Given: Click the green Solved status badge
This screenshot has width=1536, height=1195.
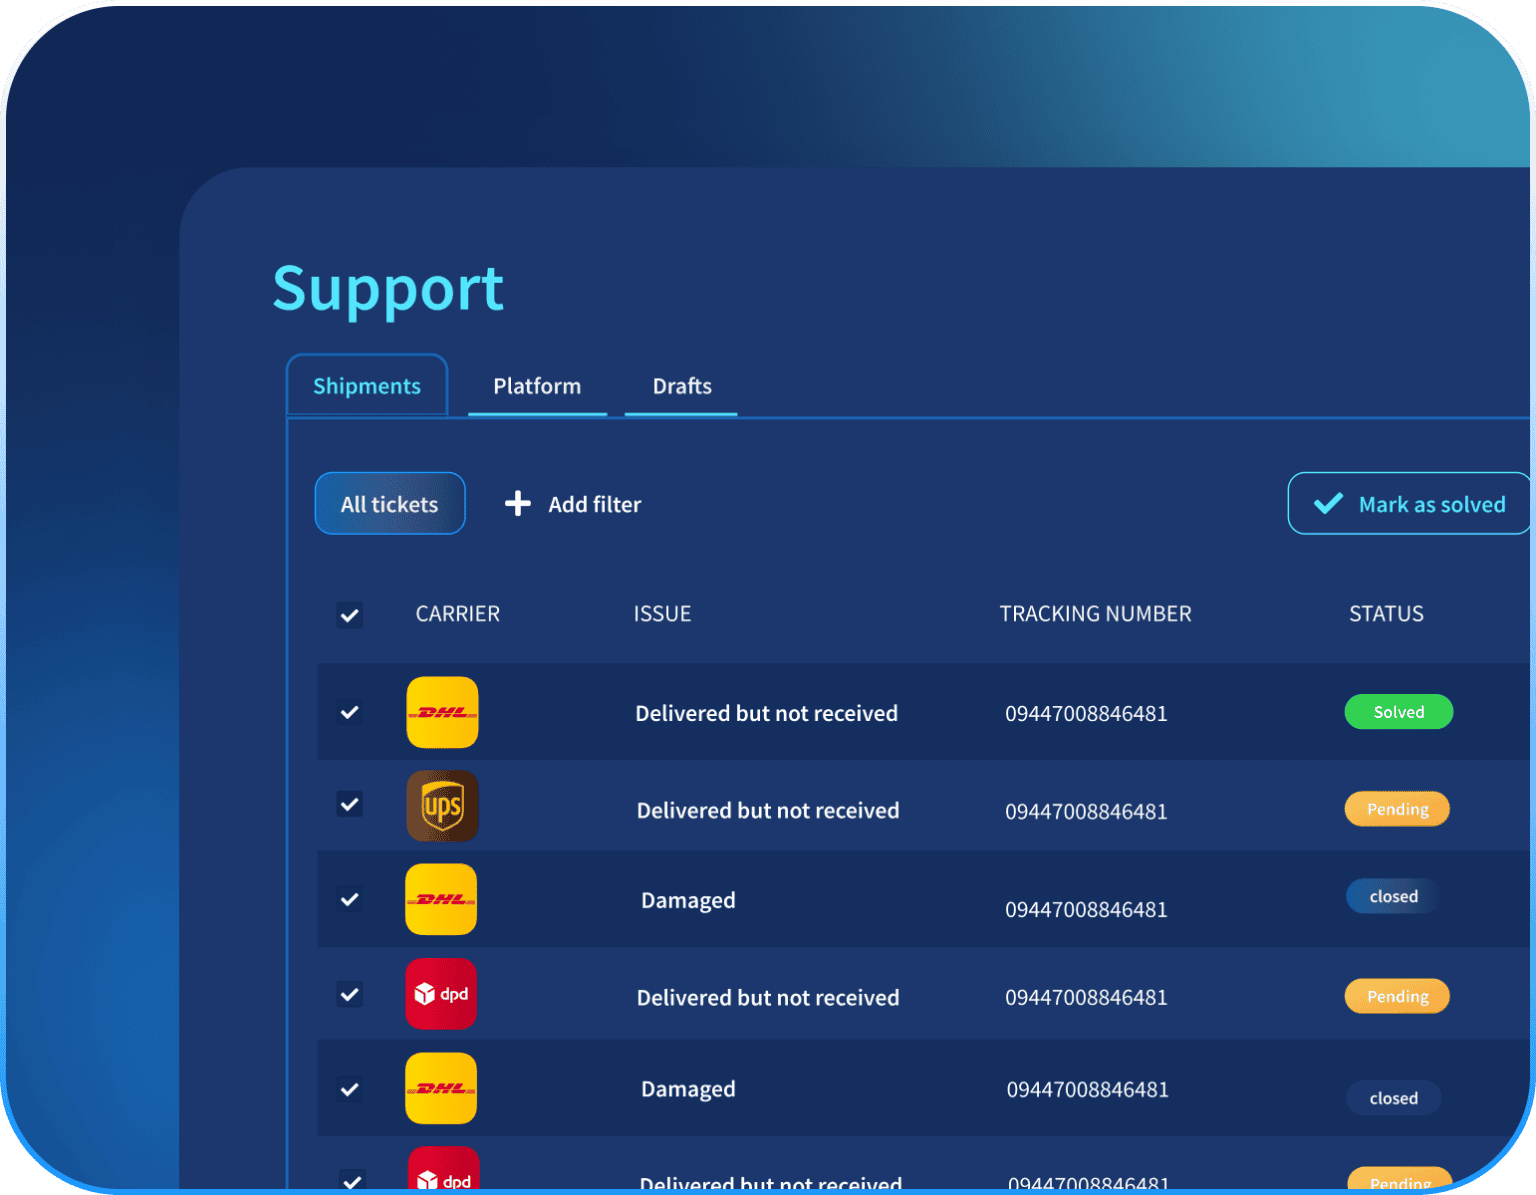Looking at the screenshot, I should point(1398,711).
